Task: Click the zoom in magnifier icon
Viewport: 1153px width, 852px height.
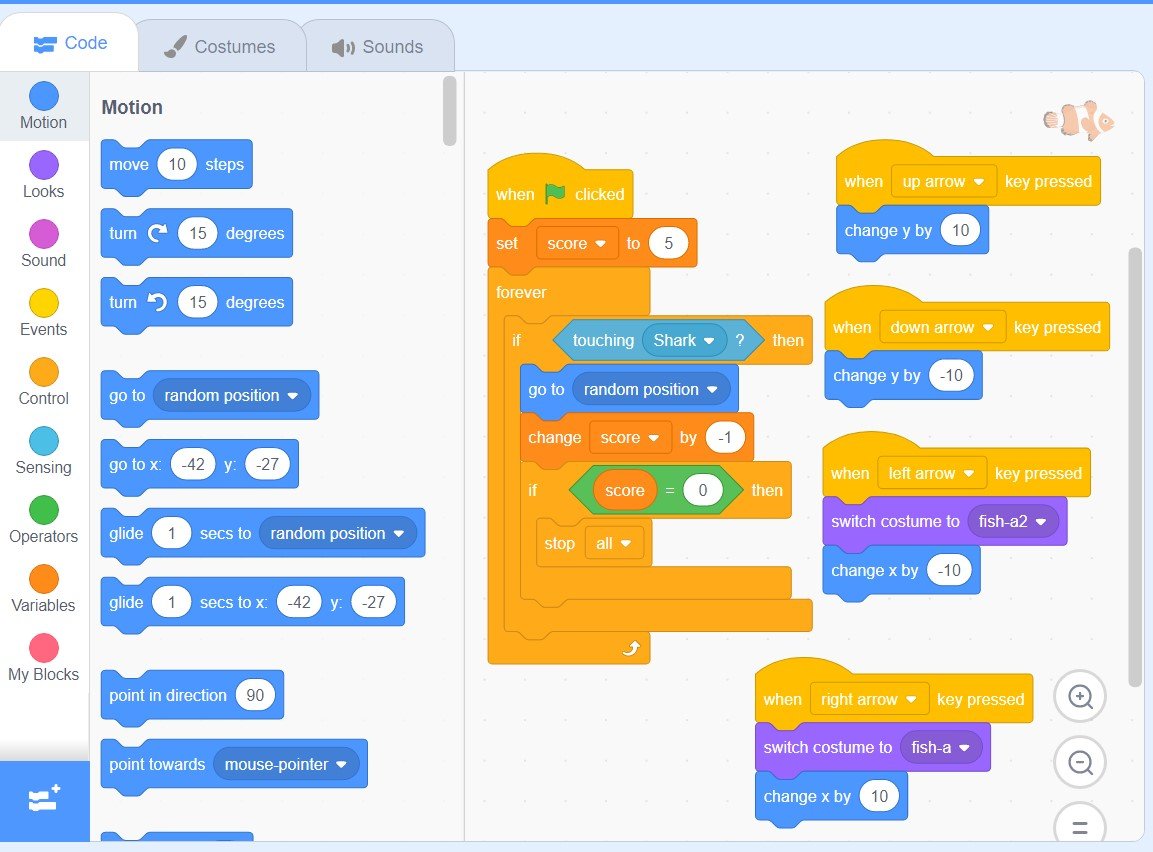Action: (x=1080, y=697)
